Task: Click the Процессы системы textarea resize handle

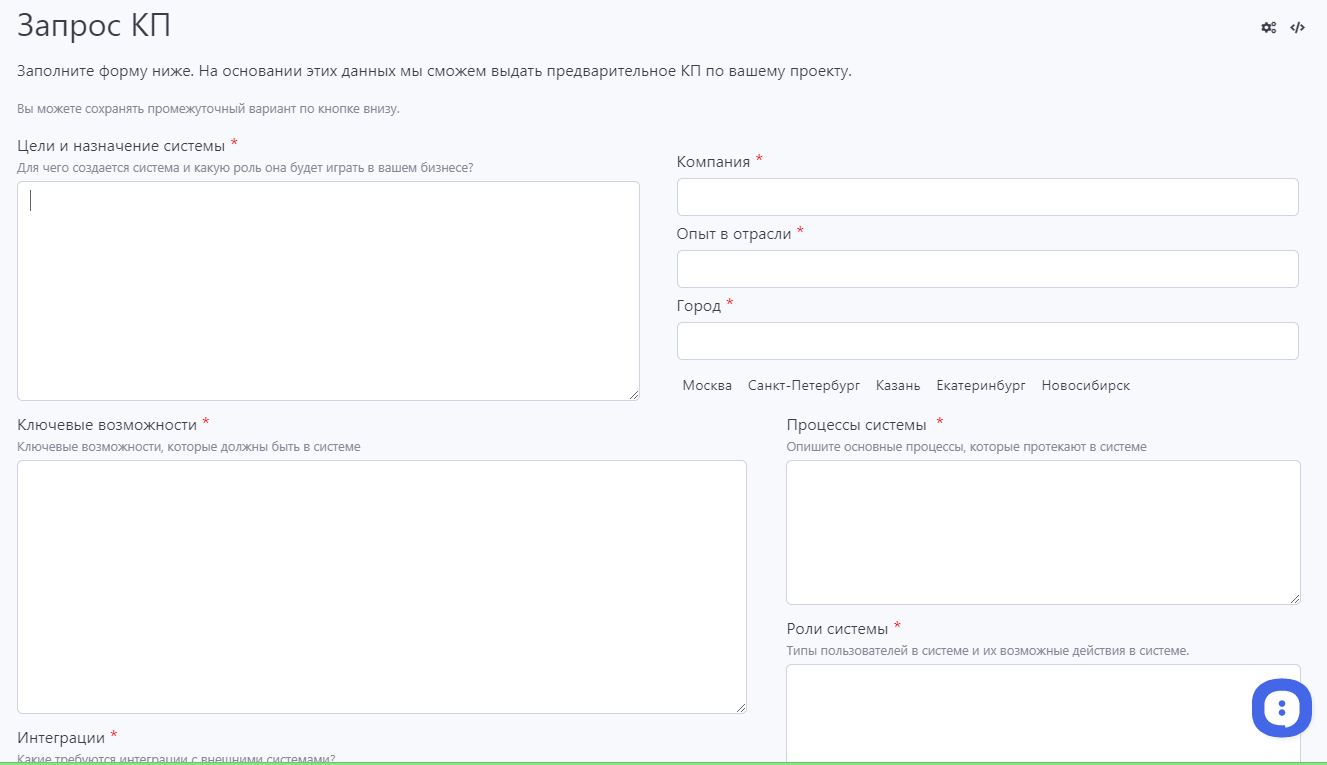Action: [1295, 599]
